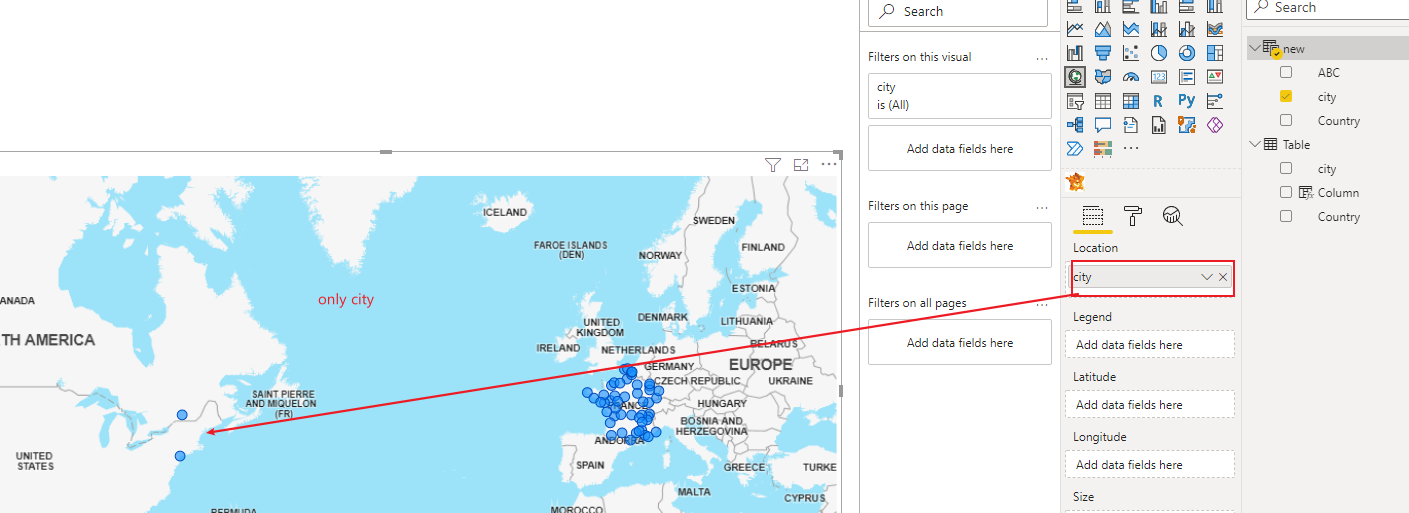
Task: Select the Key influencers visualization
Action: (1215, 101)
